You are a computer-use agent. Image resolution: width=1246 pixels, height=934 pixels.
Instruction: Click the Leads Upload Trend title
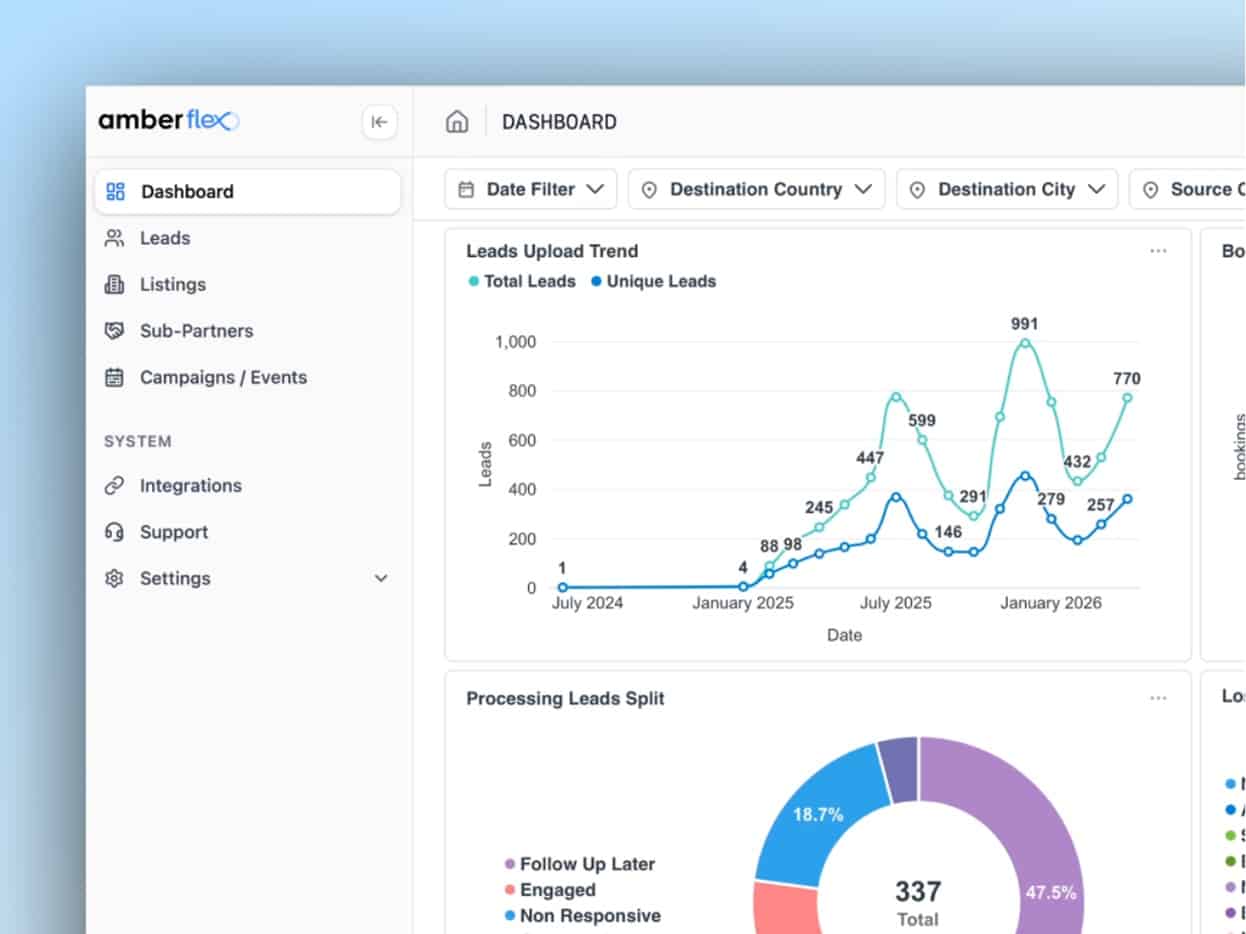[552, 251]
